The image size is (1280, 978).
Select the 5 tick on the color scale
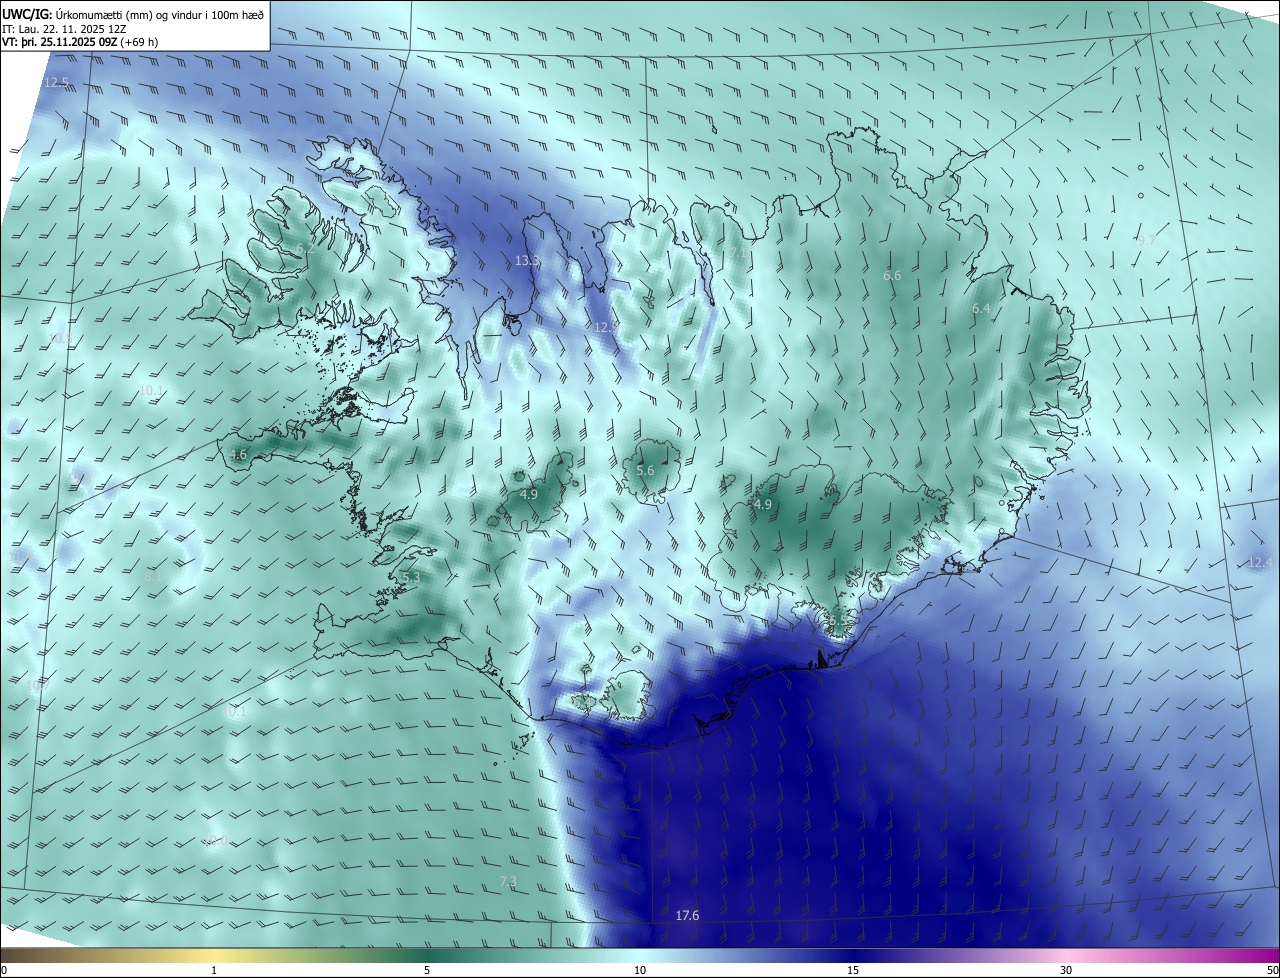point(427,971)
